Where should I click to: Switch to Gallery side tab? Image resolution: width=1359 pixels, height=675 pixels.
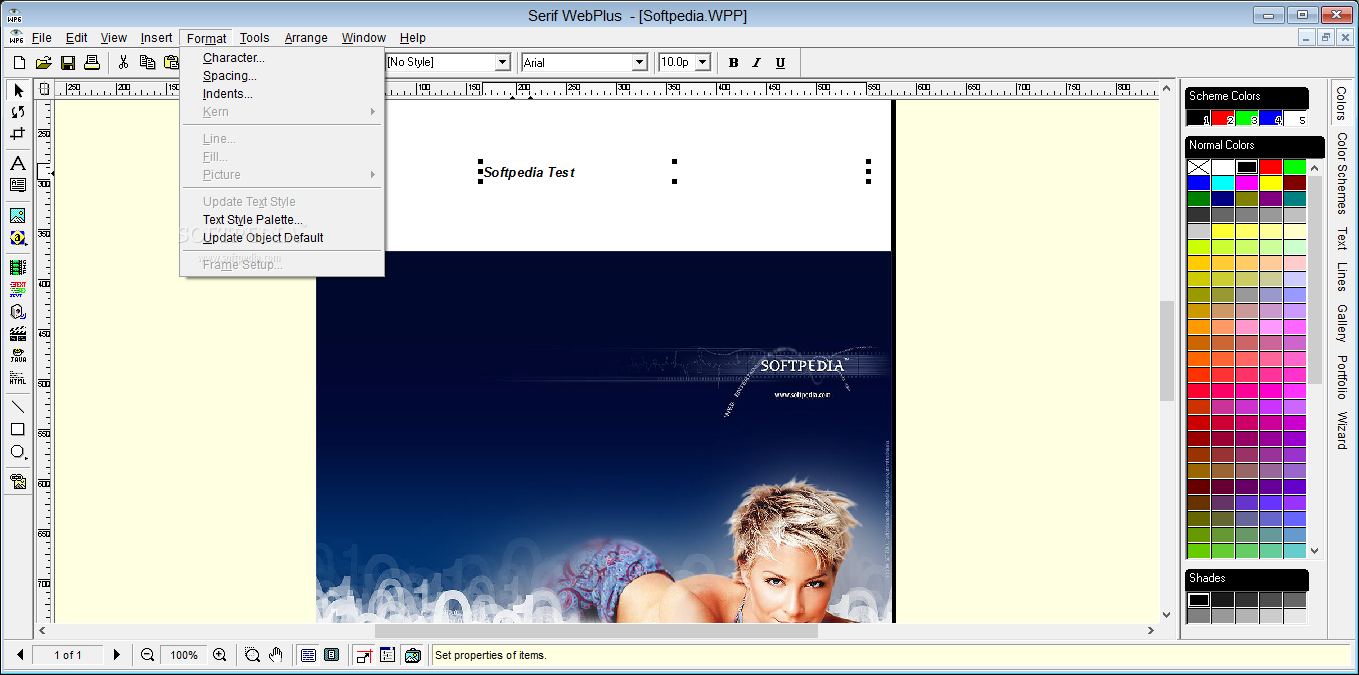[x=1342, y=321]
